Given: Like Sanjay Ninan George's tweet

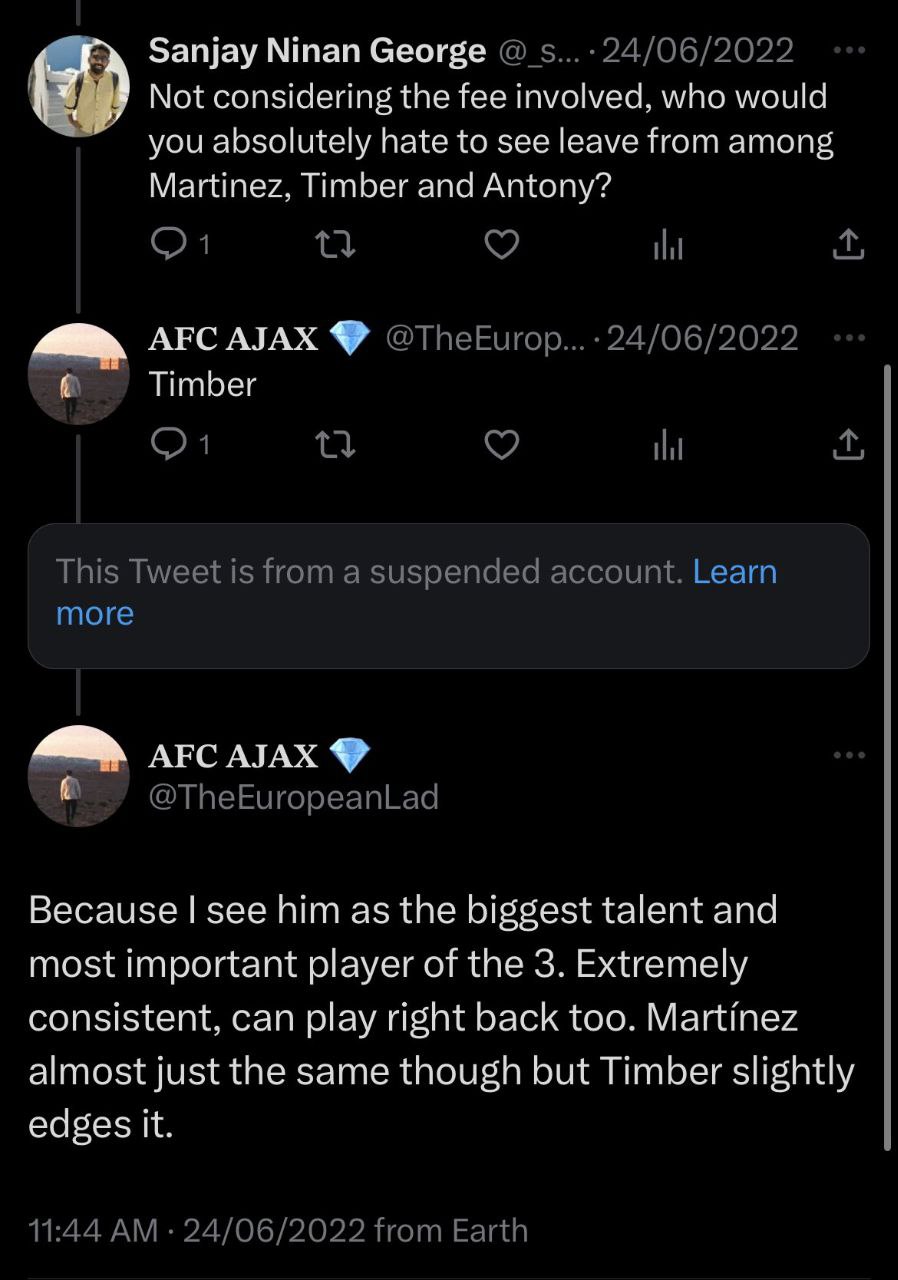Looking at the screenshot, I should pos(501,244).
